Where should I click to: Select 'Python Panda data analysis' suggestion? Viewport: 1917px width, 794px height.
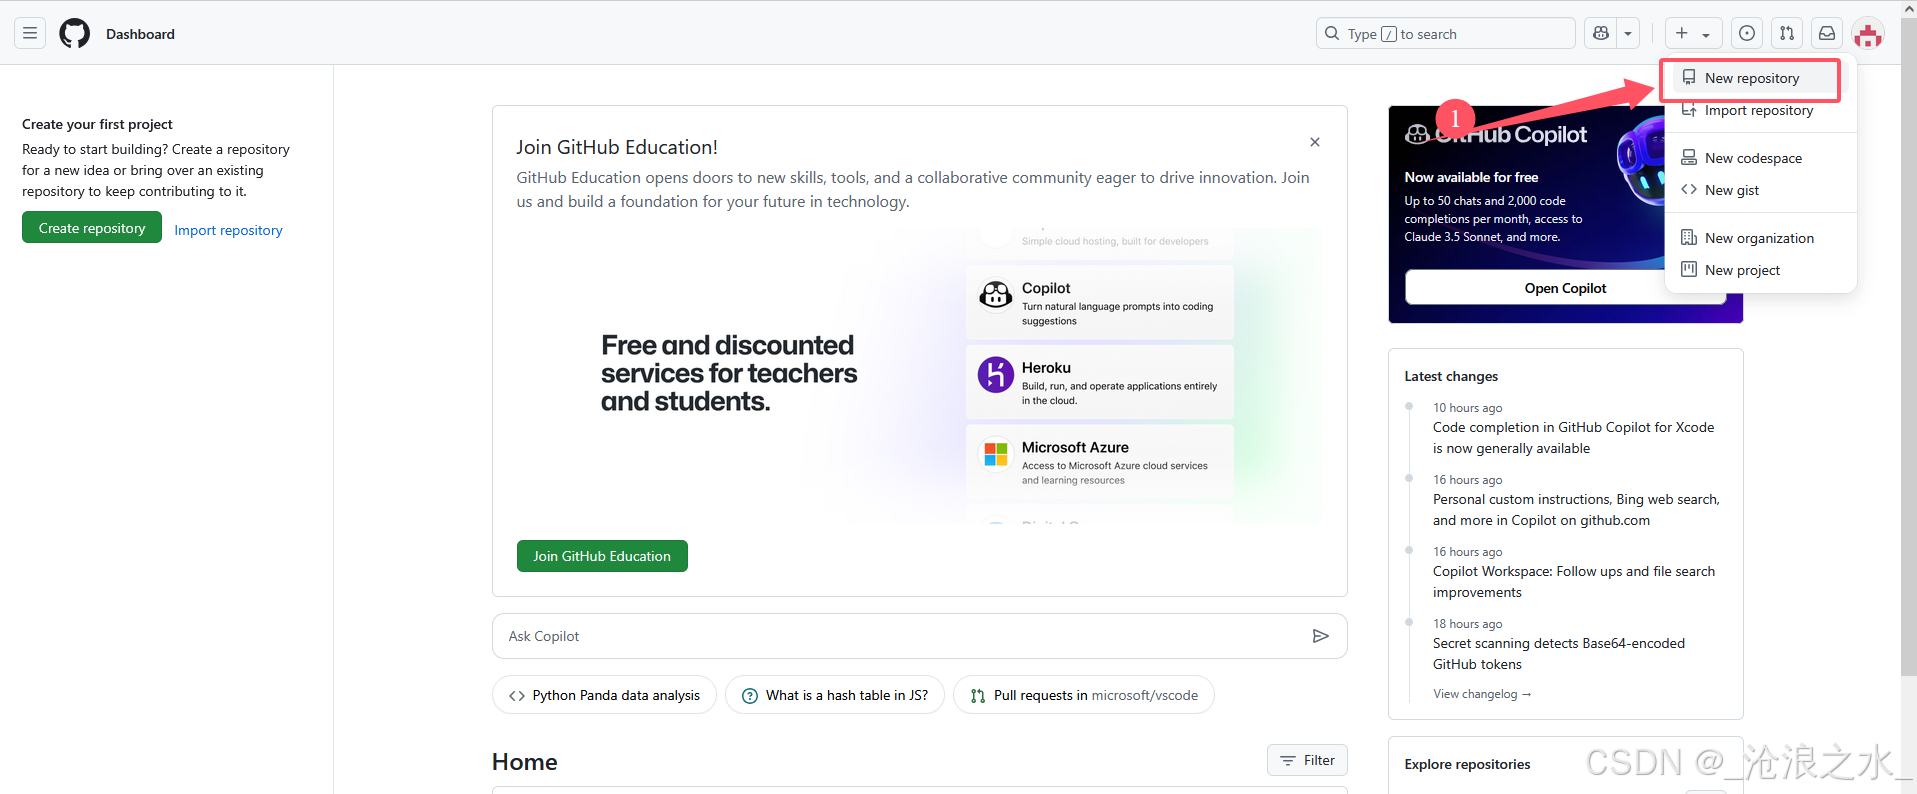(x=604, y=695)
